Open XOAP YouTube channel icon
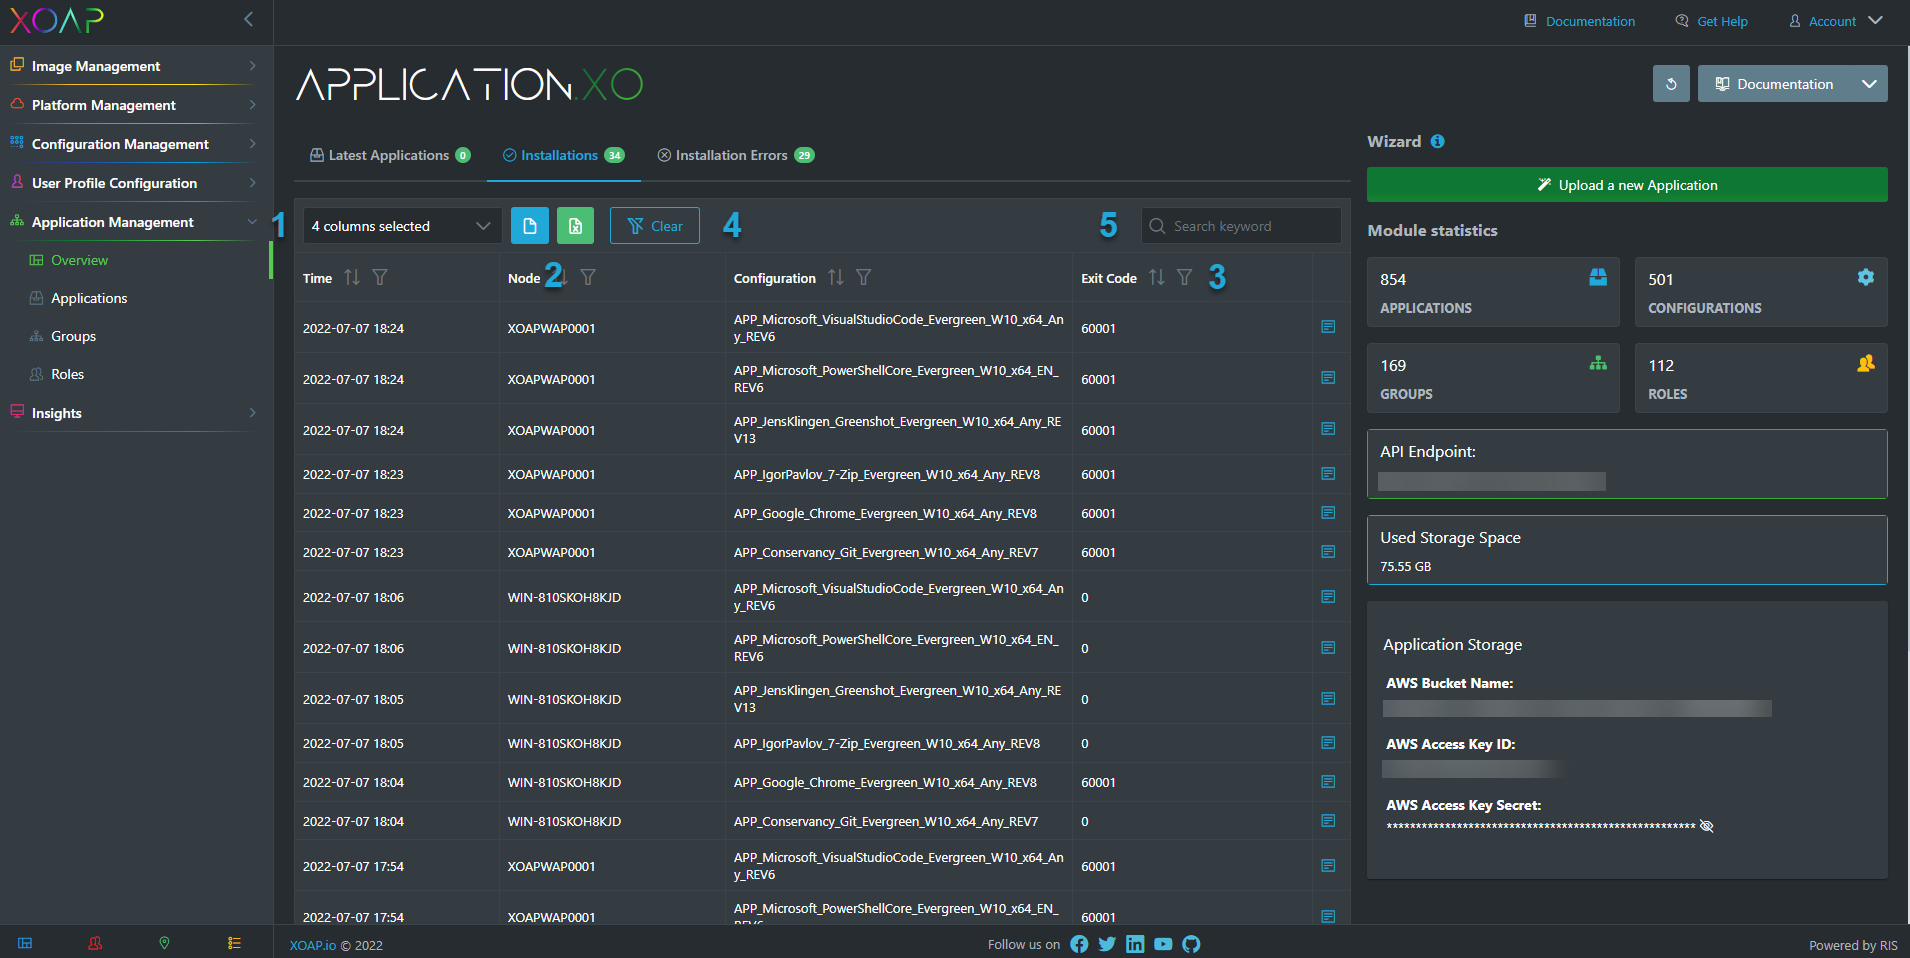This screenshot has height=958, width=1910. pyautogui.click(x=1163, y=944)
